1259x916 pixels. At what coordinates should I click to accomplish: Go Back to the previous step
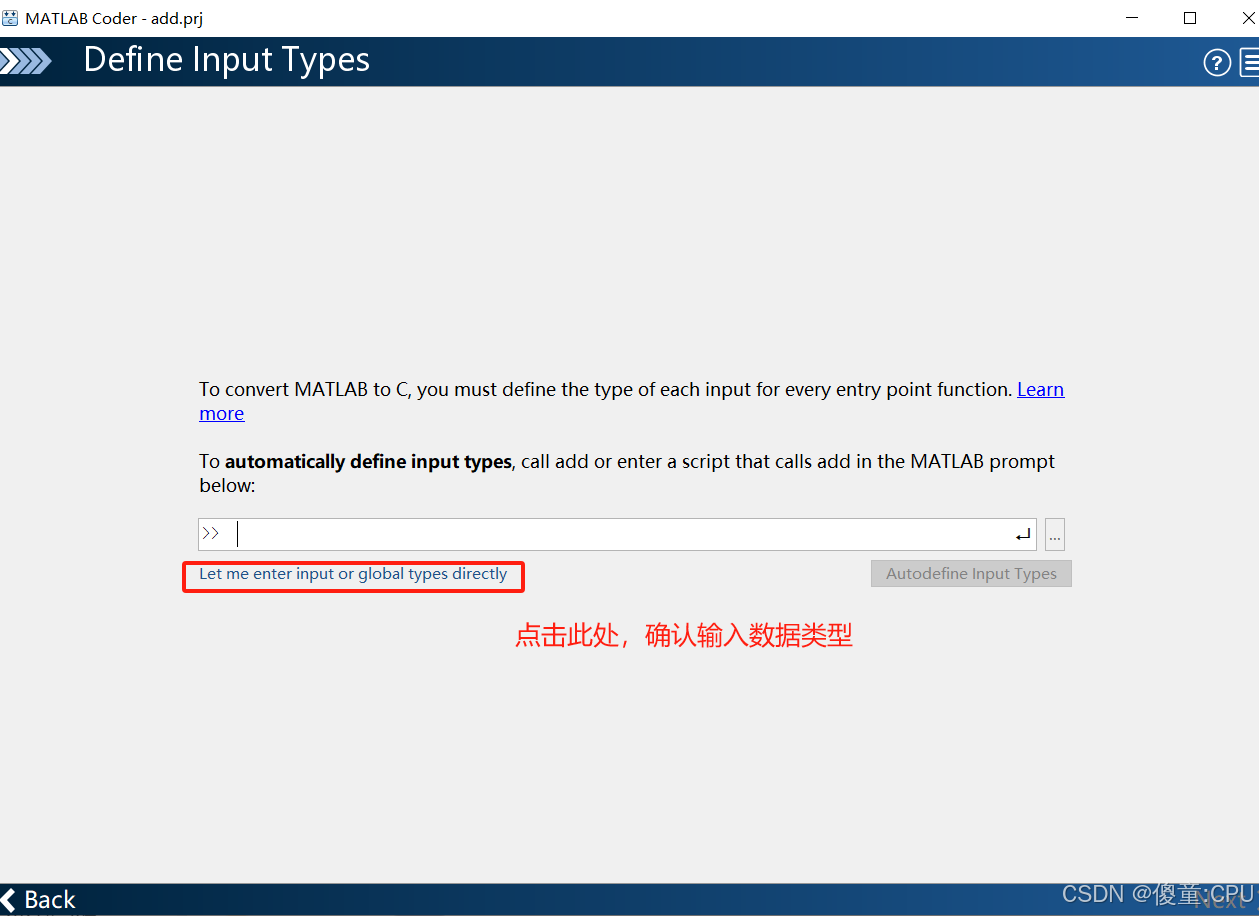(38, 900)
